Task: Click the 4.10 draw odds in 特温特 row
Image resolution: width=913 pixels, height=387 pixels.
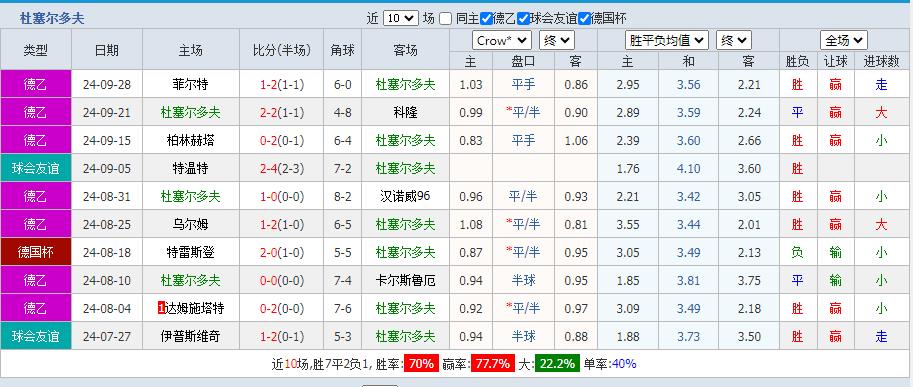Action: click(688, 168)
